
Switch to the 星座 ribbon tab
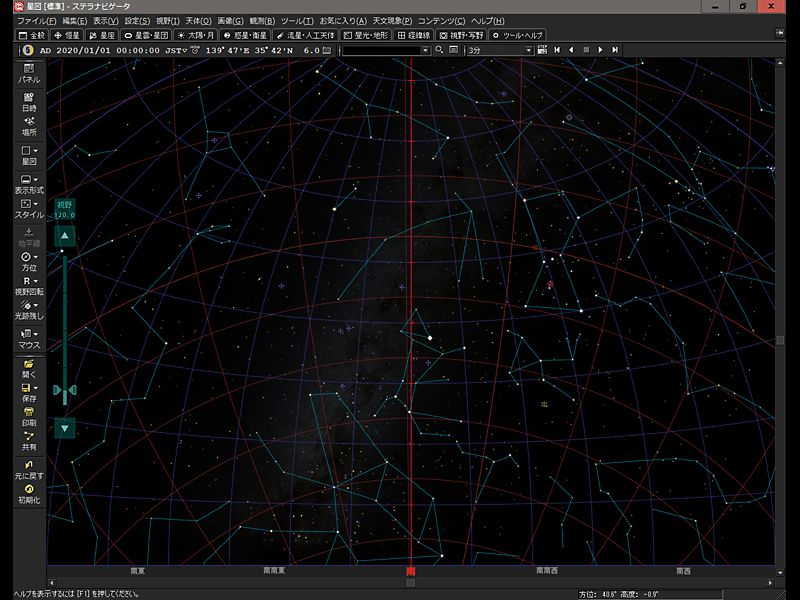coord(102,35)
